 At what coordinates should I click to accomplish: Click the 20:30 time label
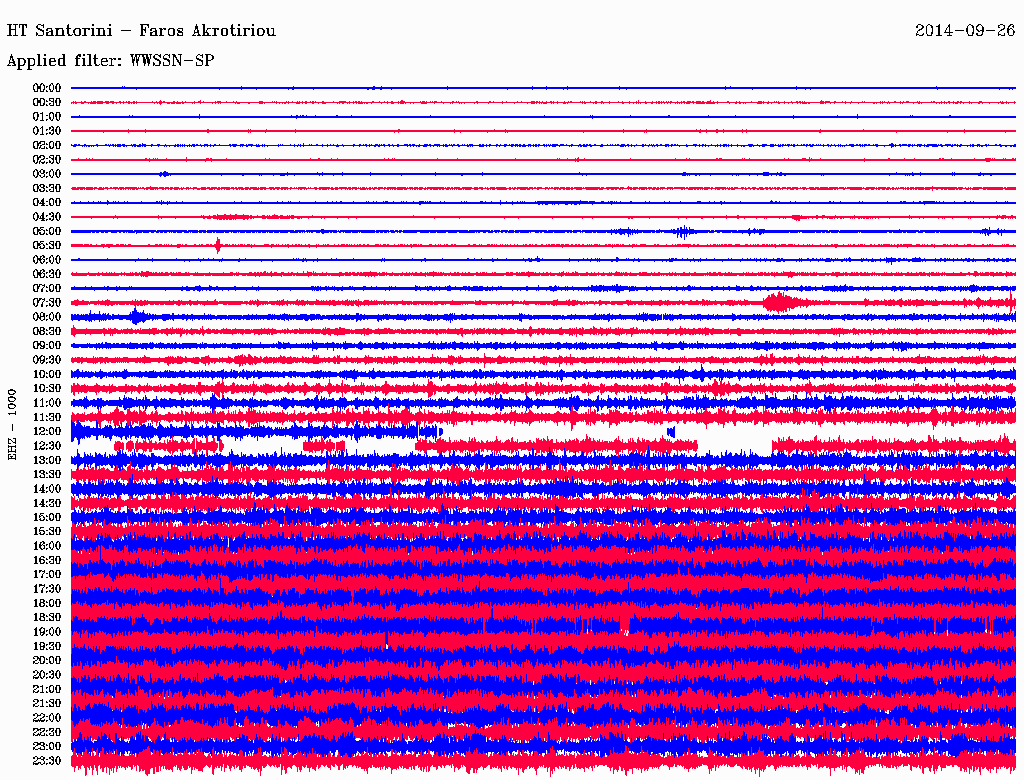[x=46, y=675]
